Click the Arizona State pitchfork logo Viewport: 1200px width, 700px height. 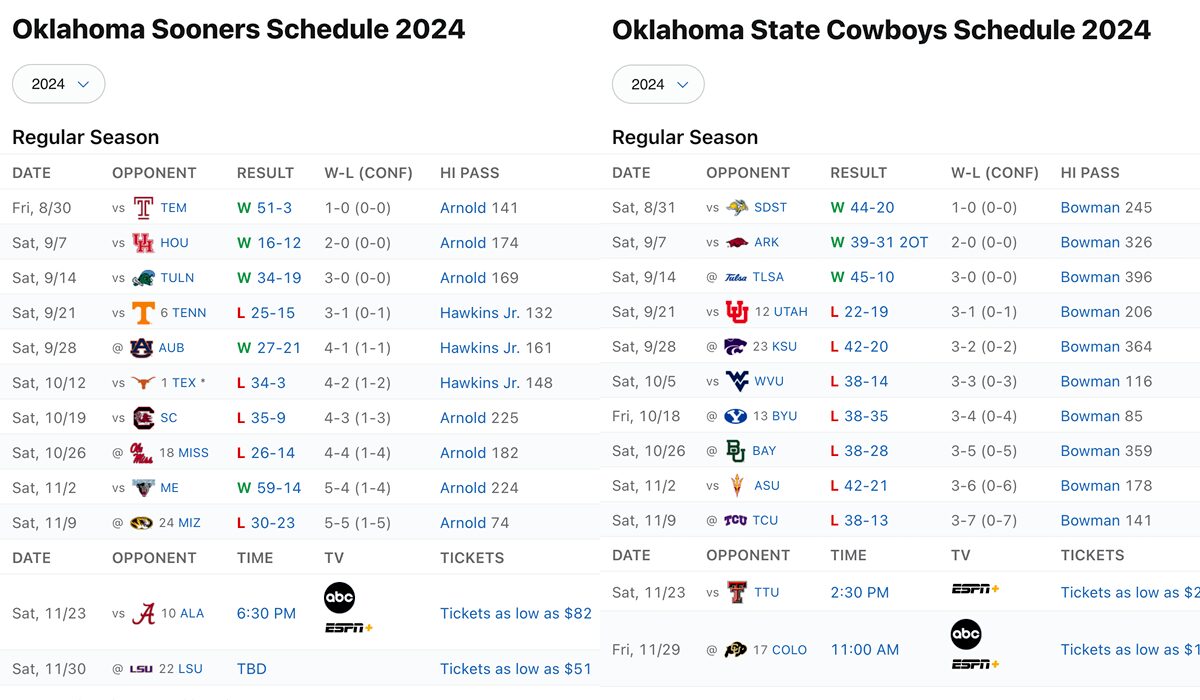coord(737,486)
